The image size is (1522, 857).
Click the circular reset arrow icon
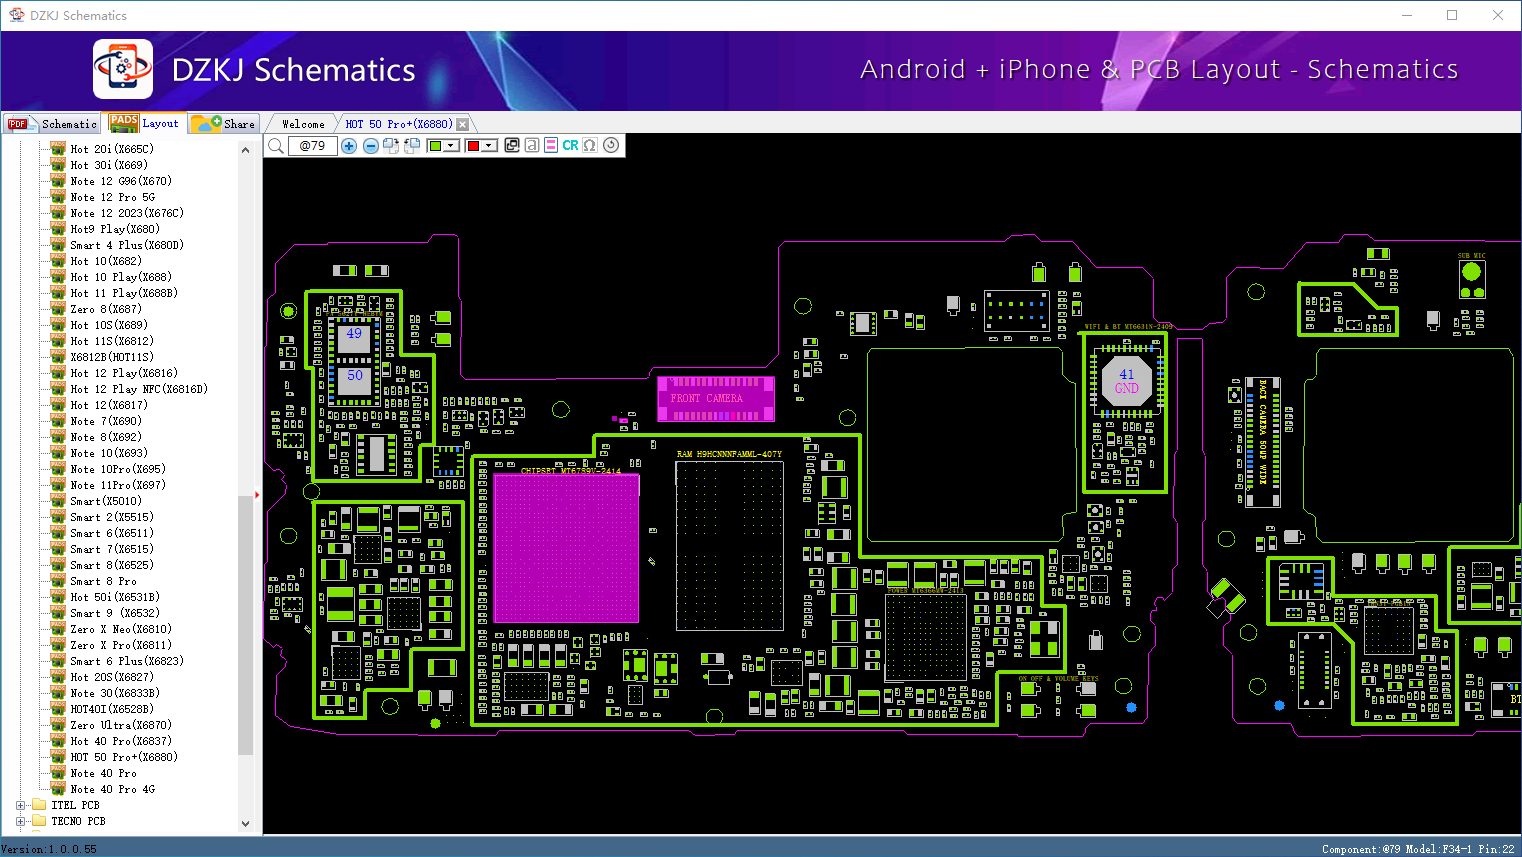point(611,145)
